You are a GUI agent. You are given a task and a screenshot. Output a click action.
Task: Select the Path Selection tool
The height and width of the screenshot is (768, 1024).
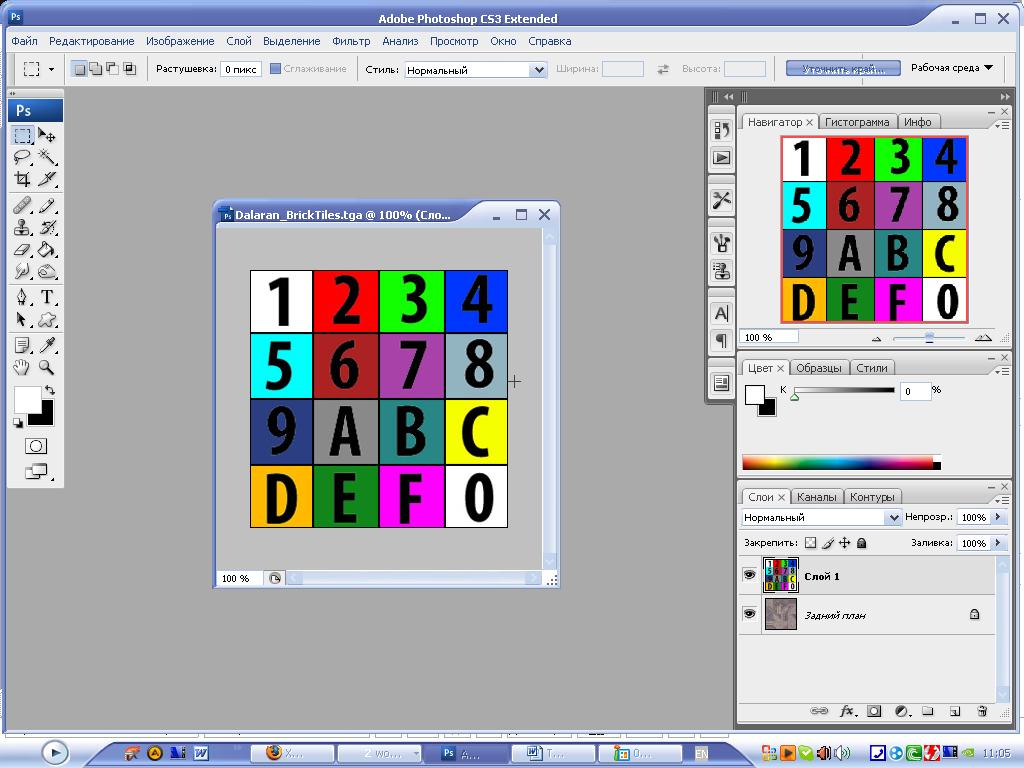pos(23,319)
